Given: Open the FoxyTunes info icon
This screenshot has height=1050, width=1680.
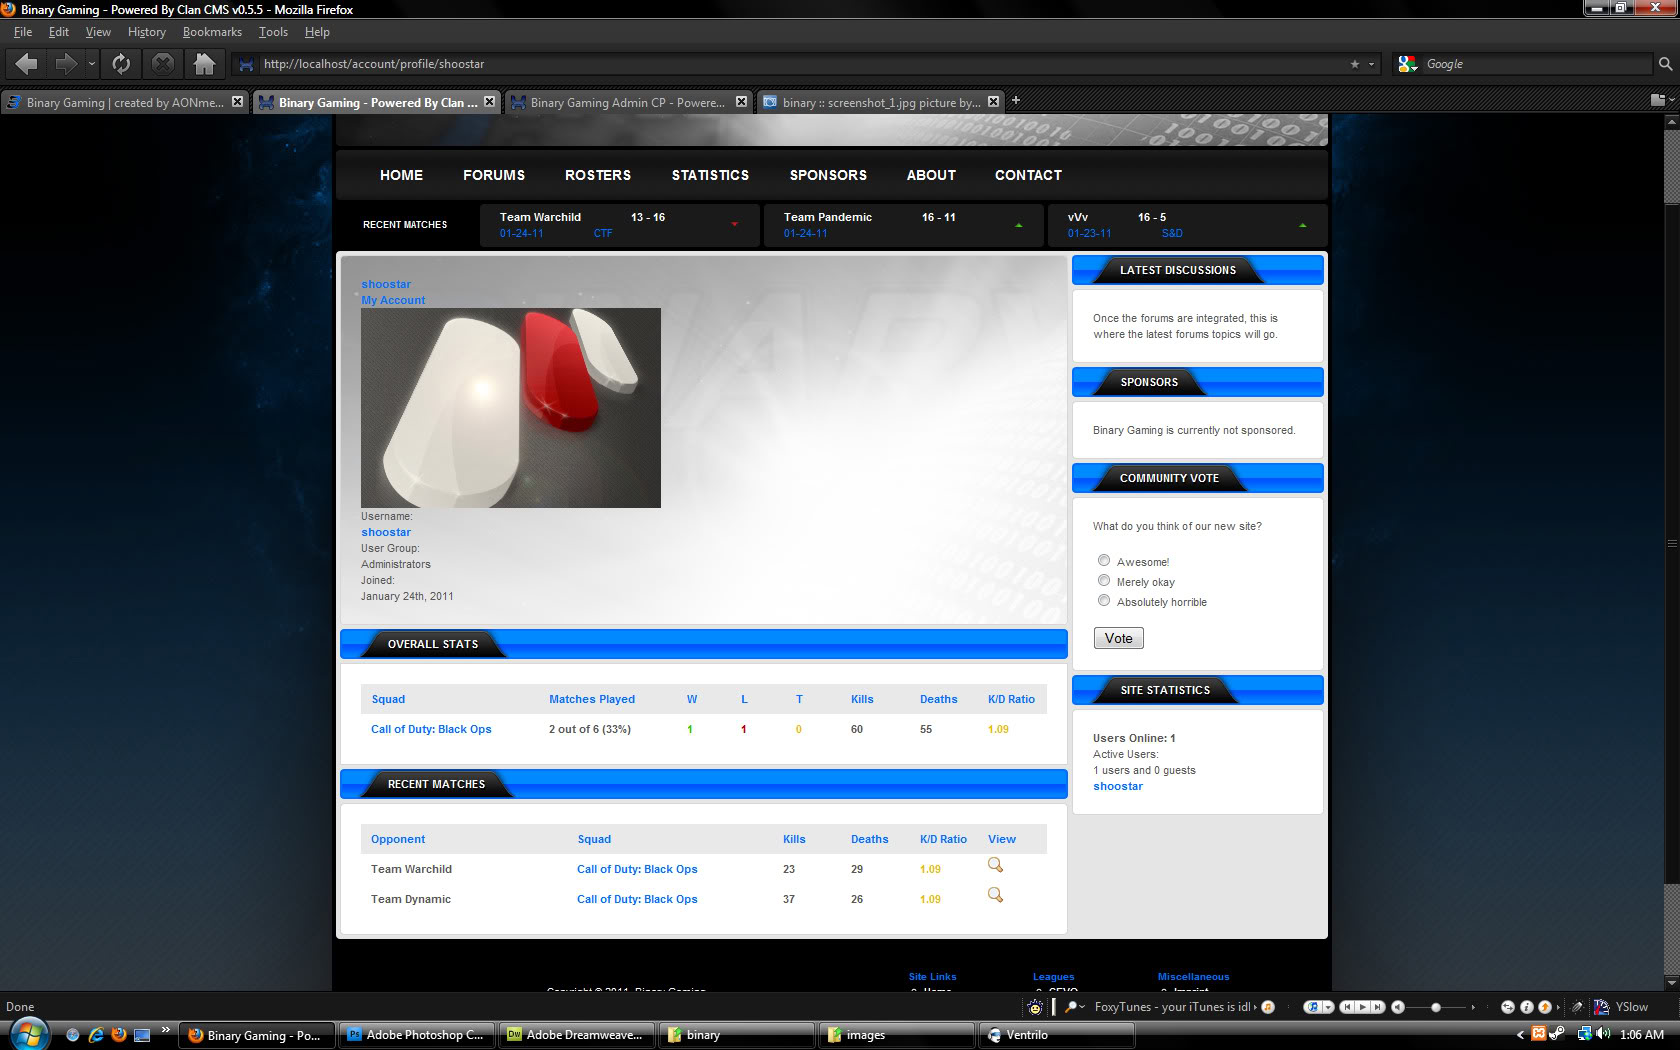Looking at the screenshot, I should [x=1527, y=1007].
